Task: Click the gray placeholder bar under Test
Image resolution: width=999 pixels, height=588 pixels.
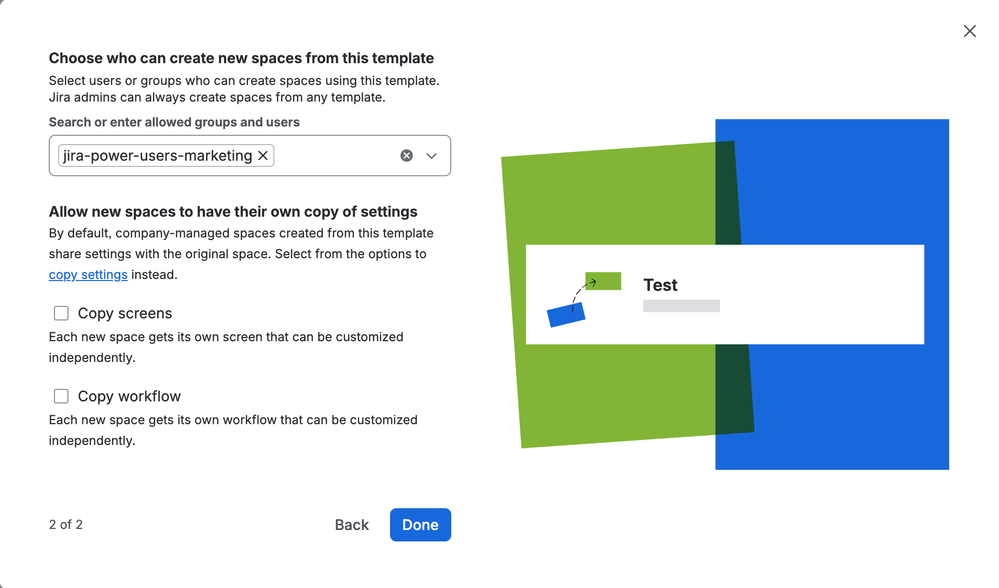Action: tap(681, 306)
